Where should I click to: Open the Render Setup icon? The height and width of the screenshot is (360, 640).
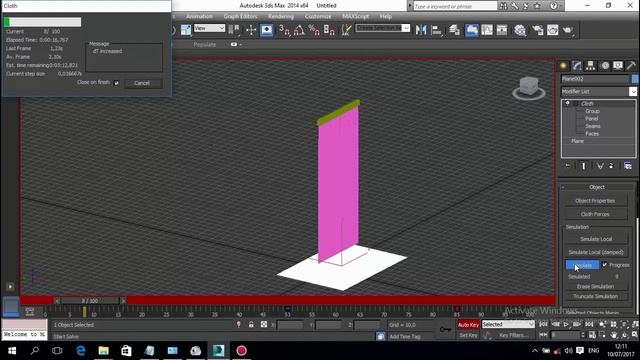[538, 30]
